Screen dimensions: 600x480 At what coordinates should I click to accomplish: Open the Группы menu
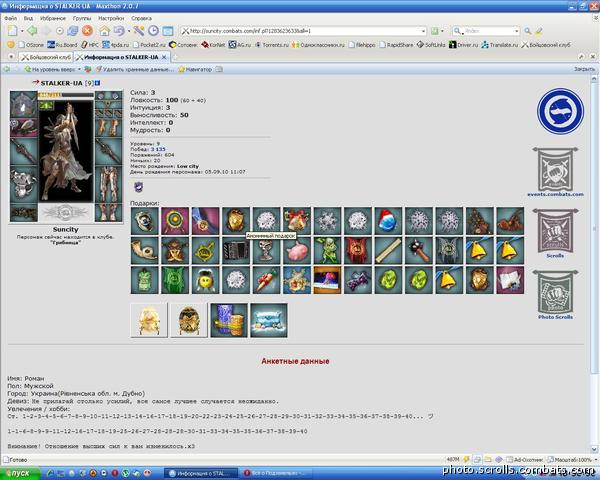click(82, 18)
